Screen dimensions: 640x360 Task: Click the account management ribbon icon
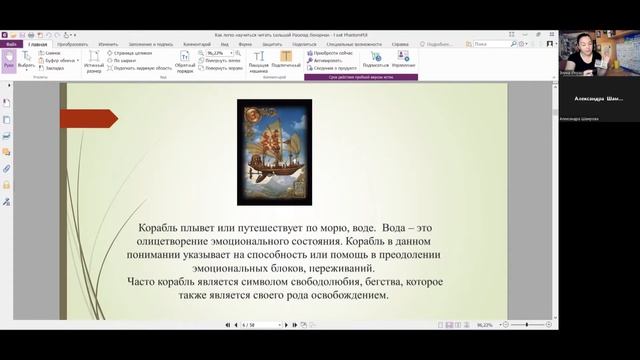click(403, 59)
